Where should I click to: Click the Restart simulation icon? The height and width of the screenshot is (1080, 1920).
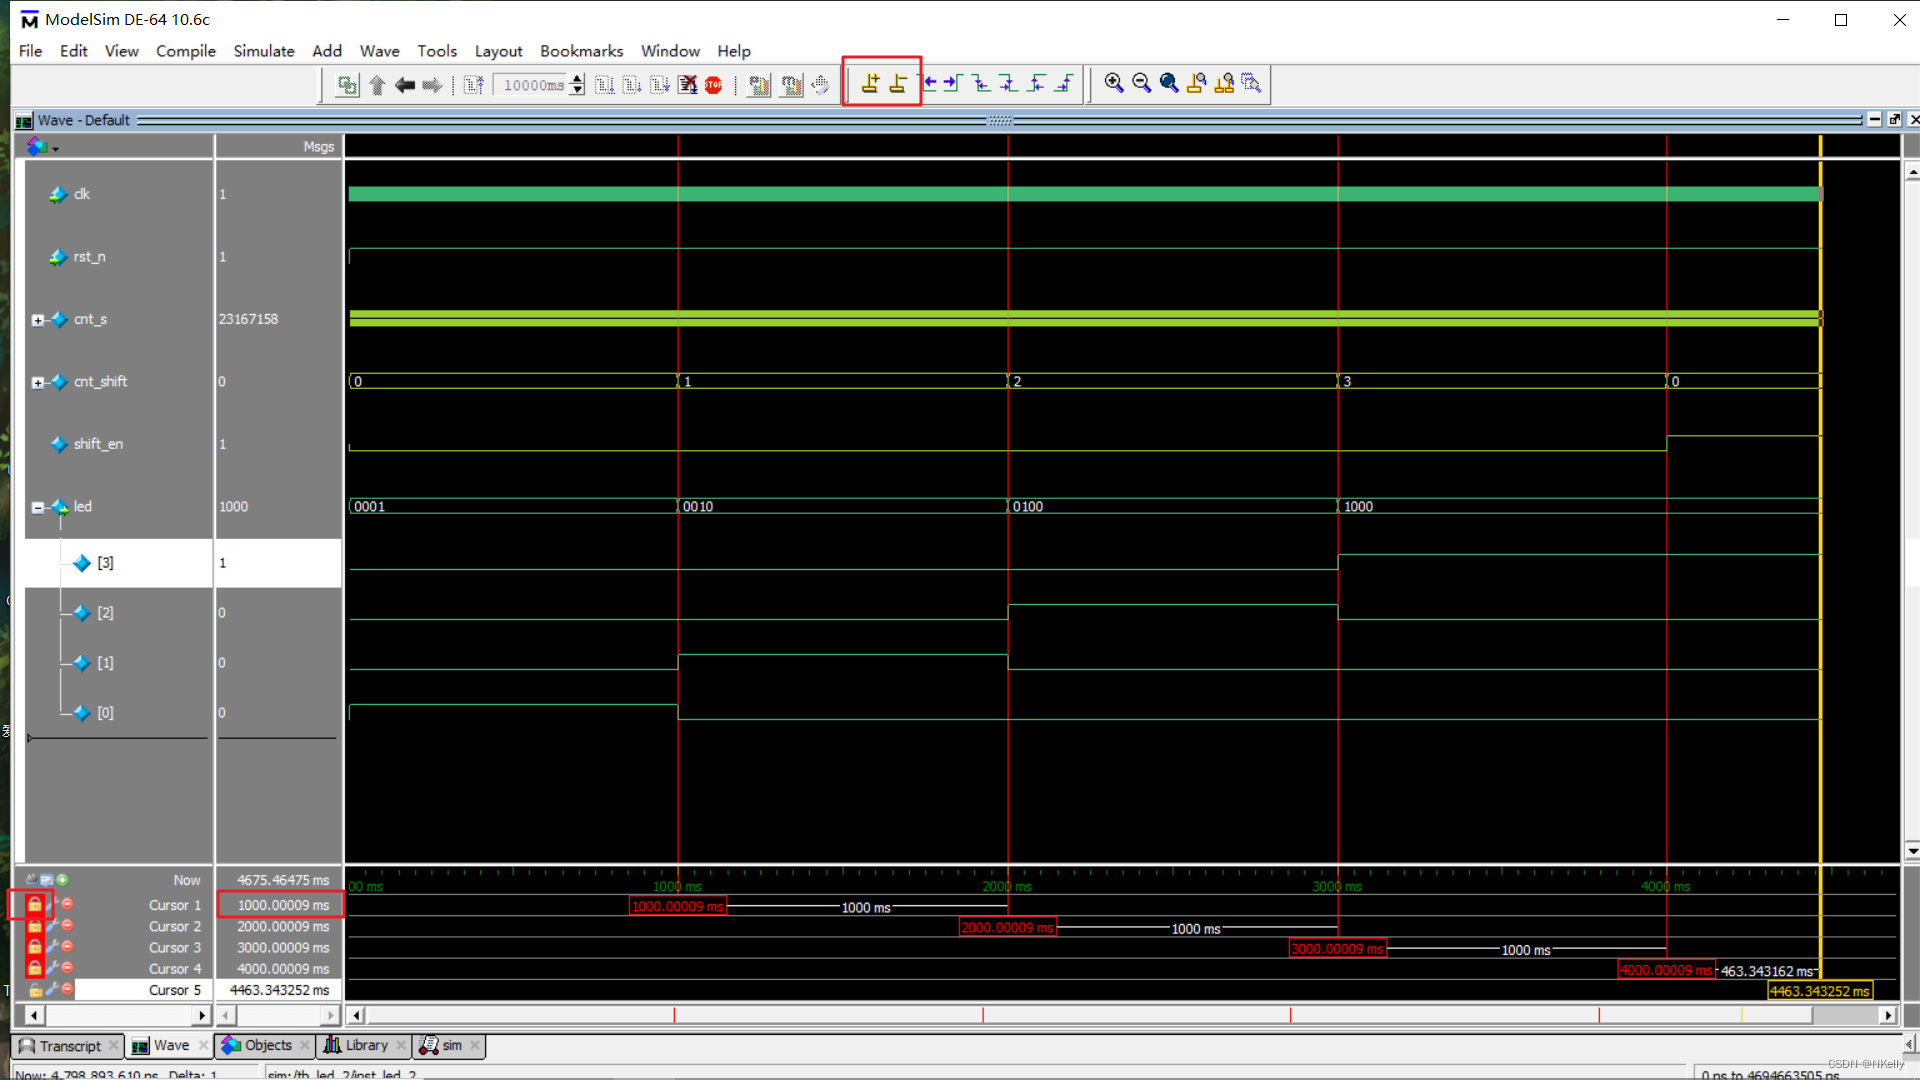click(x=473, y=85)
